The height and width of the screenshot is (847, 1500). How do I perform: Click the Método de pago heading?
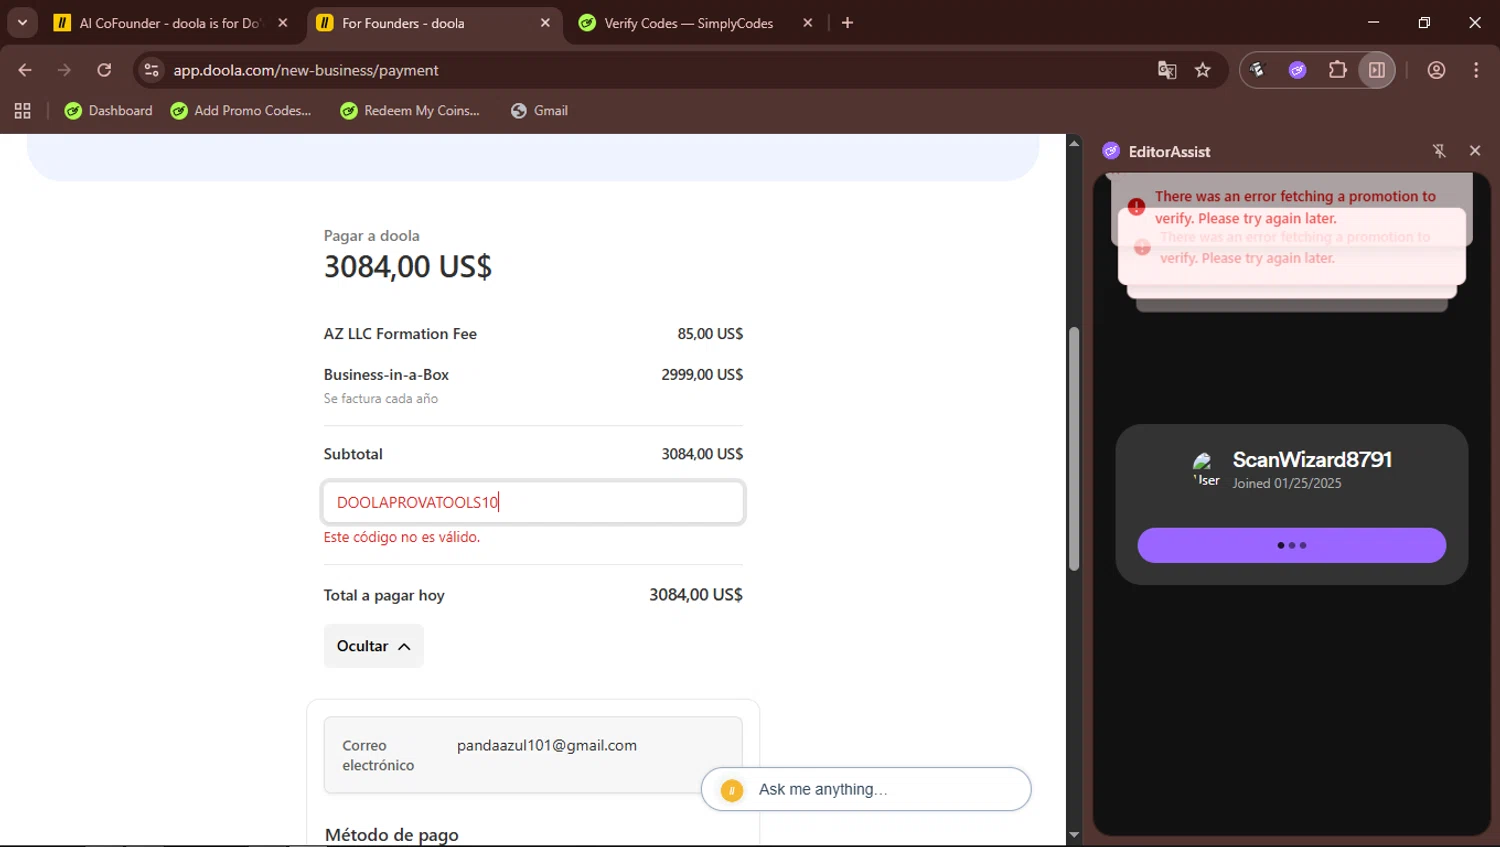(391, 835)
